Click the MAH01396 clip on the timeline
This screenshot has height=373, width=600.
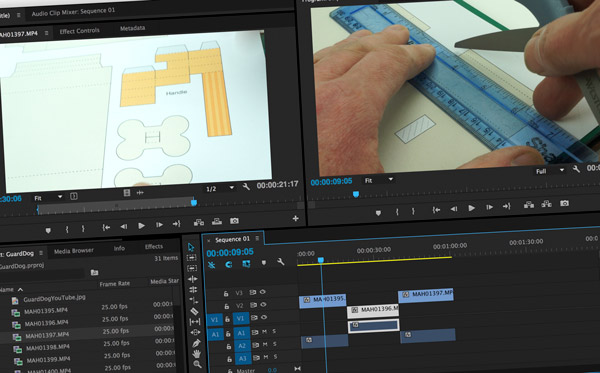click(373, 309)
